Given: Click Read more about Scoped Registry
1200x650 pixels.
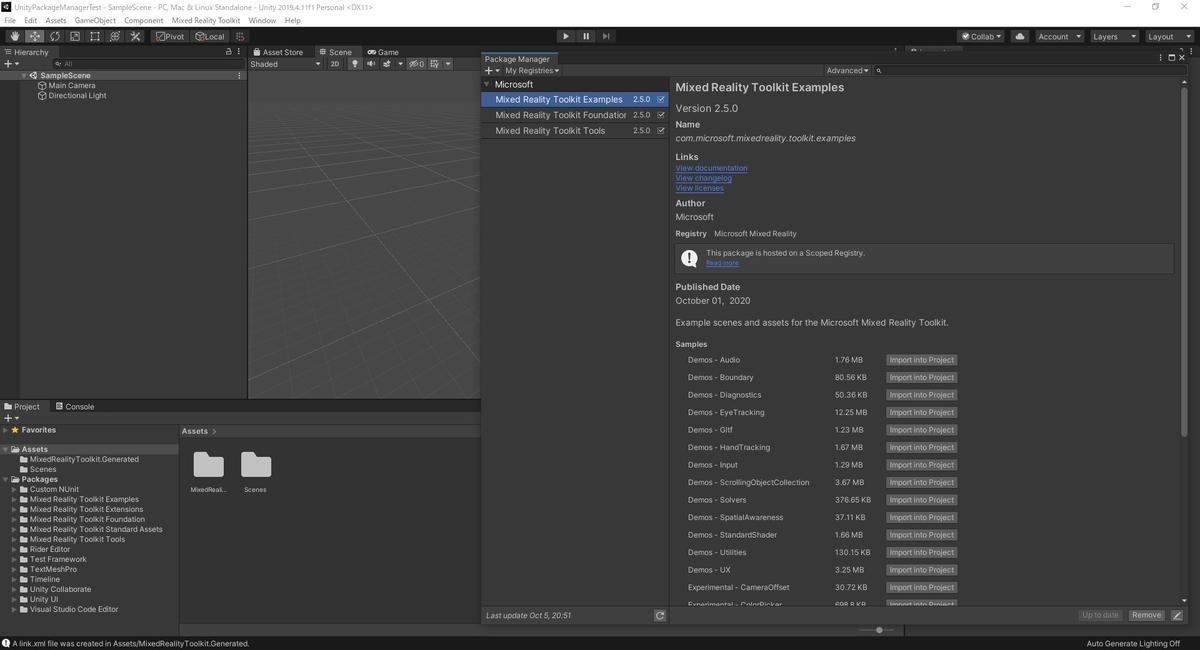Looking at the screenshot, I should point(722,263).
